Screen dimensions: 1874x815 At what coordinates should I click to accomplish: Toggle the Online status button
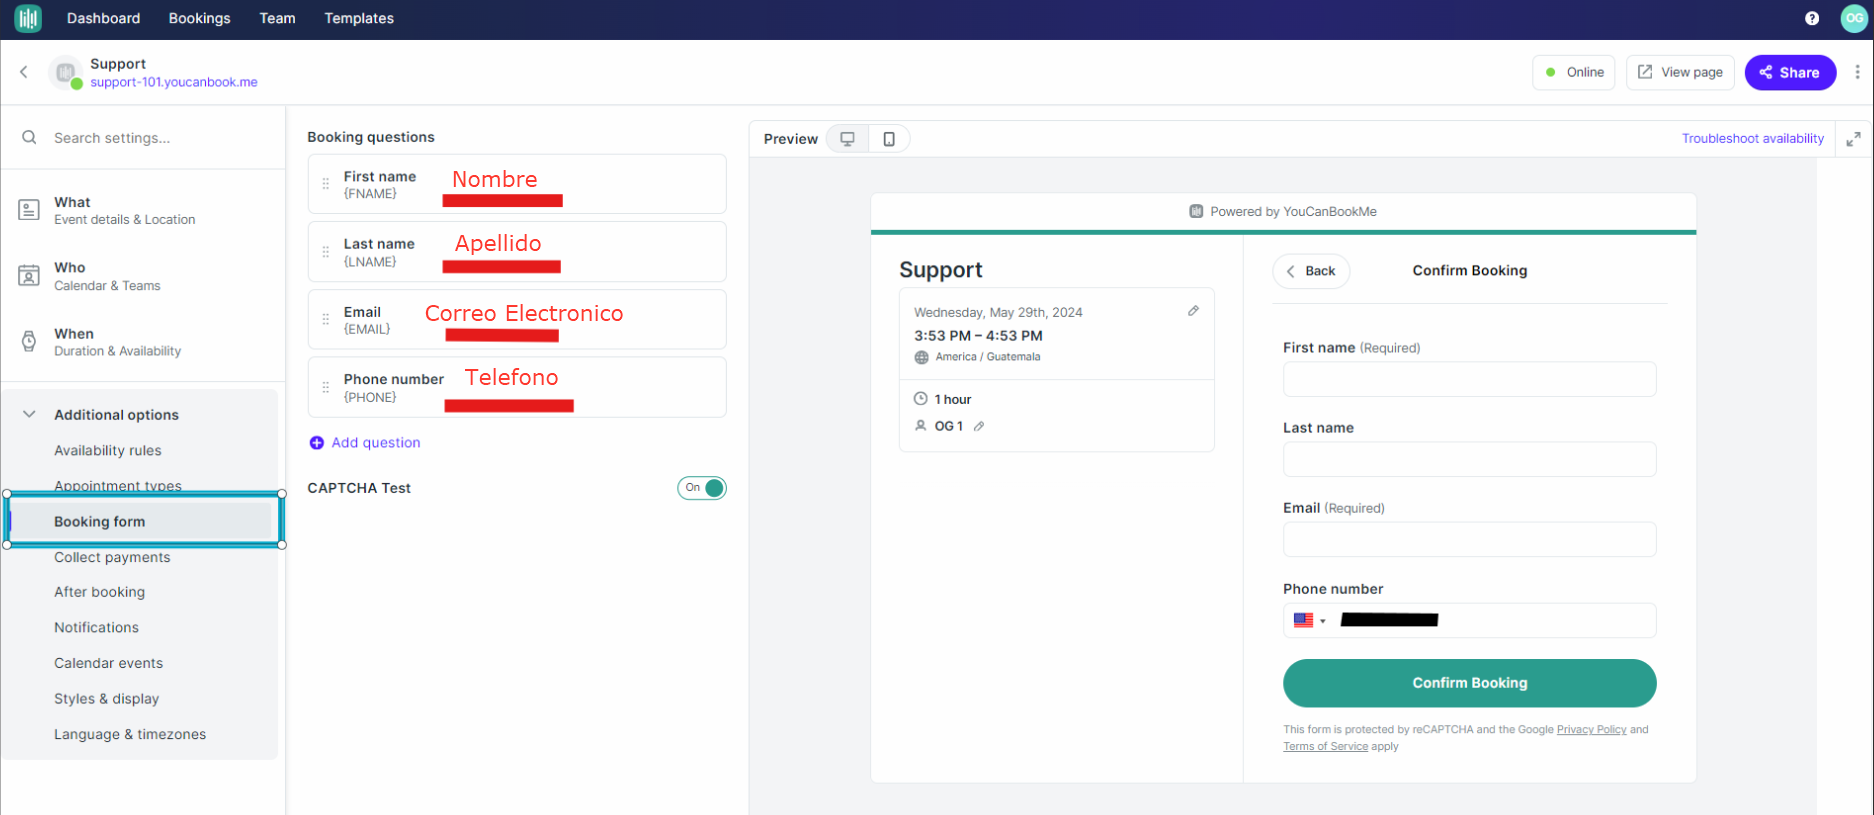pyautogui.click(x=1573, y=72)
